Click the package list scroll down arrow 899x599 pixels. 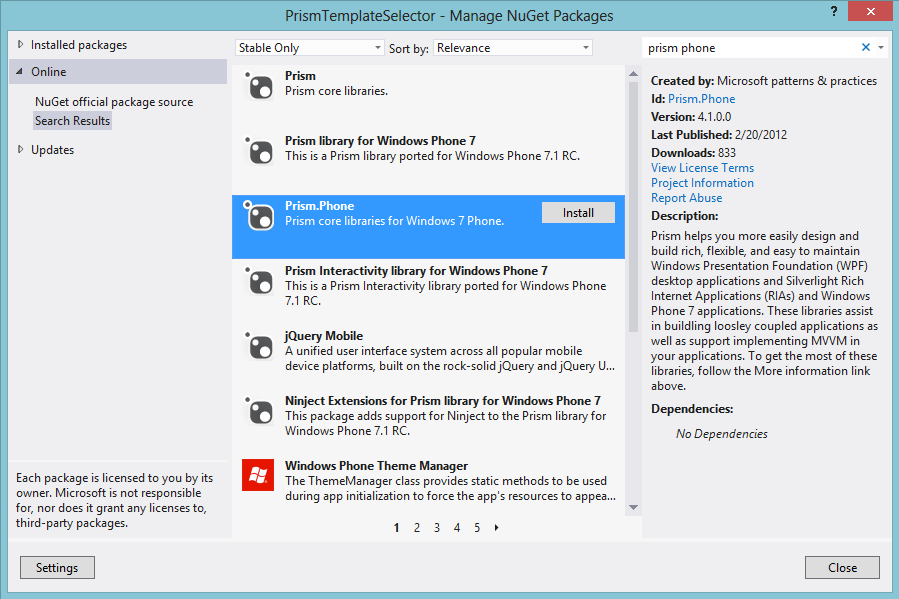coord(634,507)
